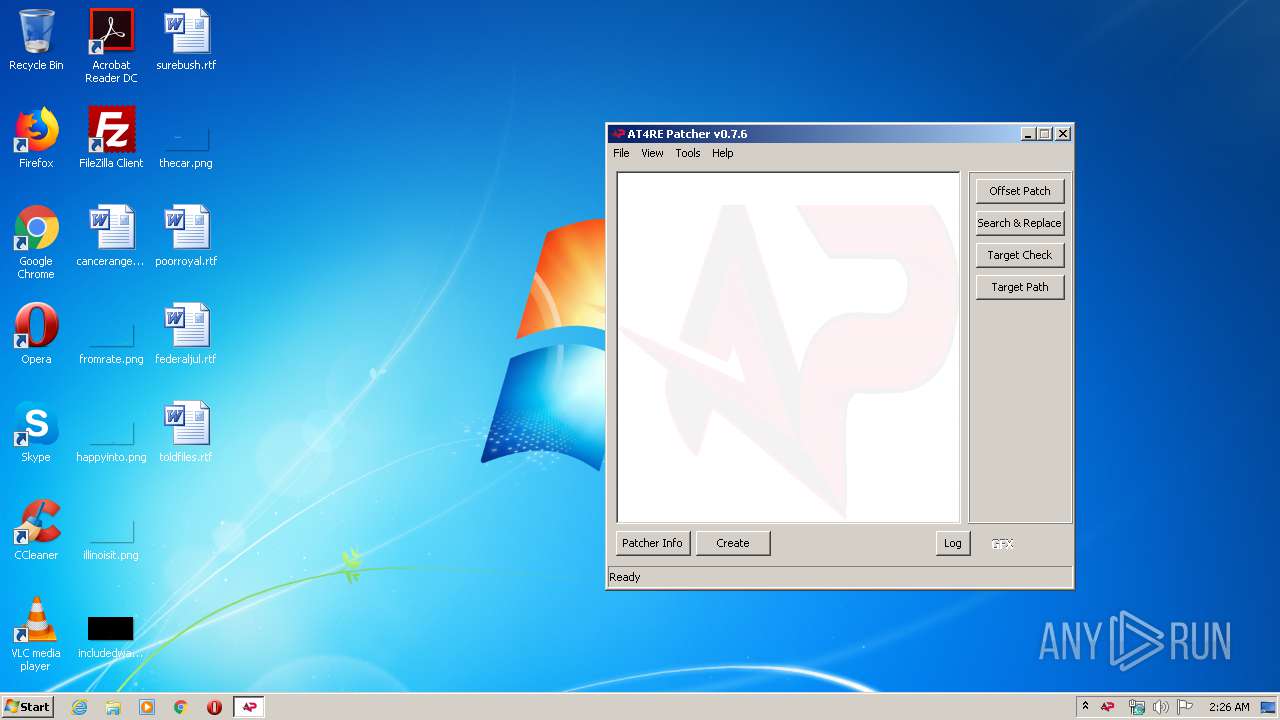Select the Firefox desktop icon
This screenshot has width=1280, height=720.
36,139
